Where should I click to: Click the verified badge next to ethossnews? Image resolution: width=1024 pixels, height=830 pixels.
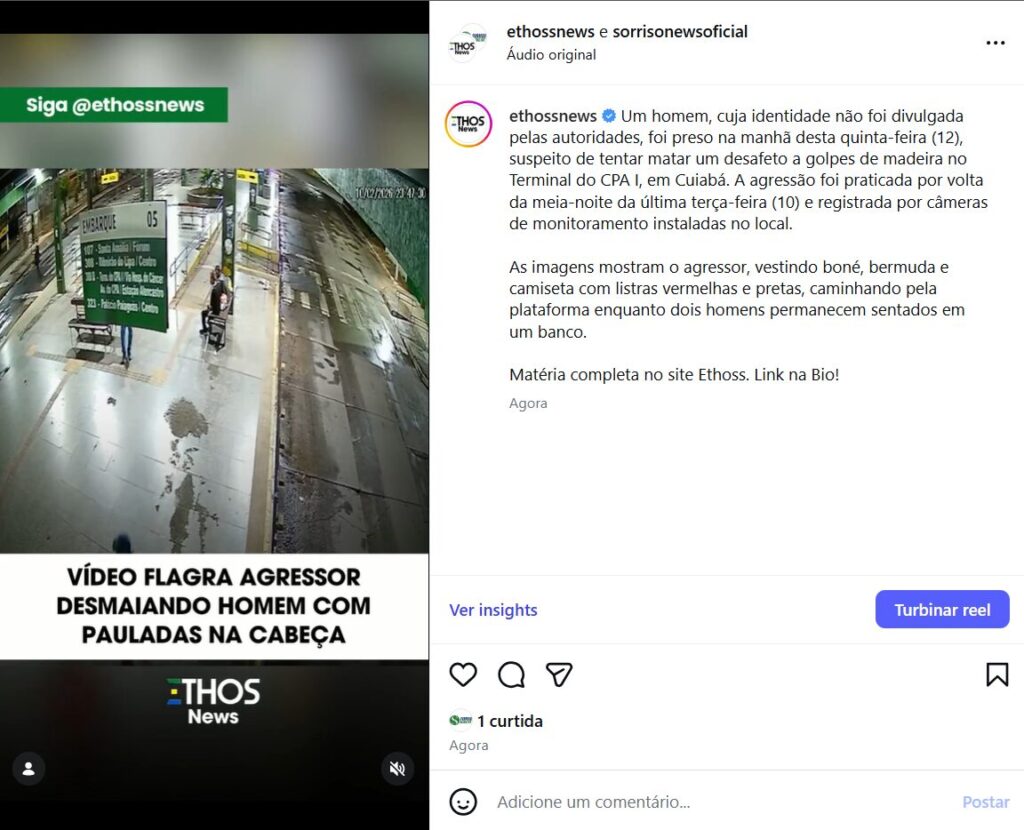[609, 116]
